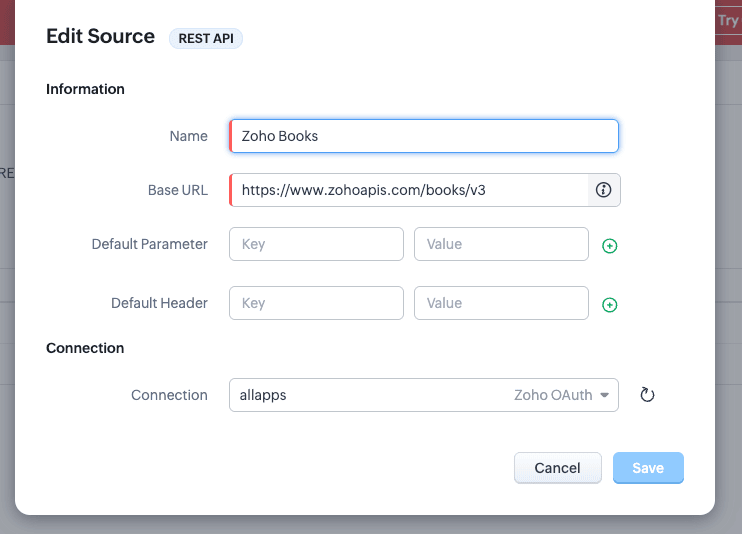Select the Default Header Value field
The image size is (742, 534).
click(501, 303)
